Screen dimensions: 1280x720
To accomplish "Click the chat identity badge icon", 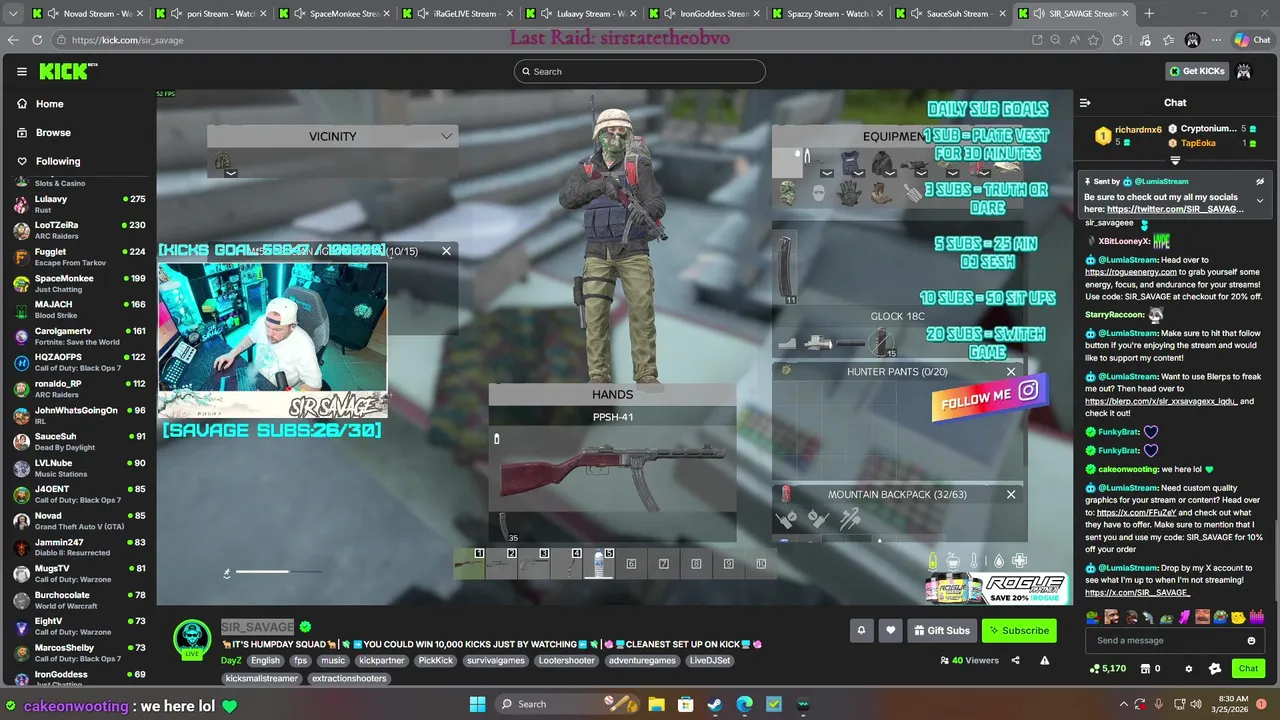I will click(1214, 669).
